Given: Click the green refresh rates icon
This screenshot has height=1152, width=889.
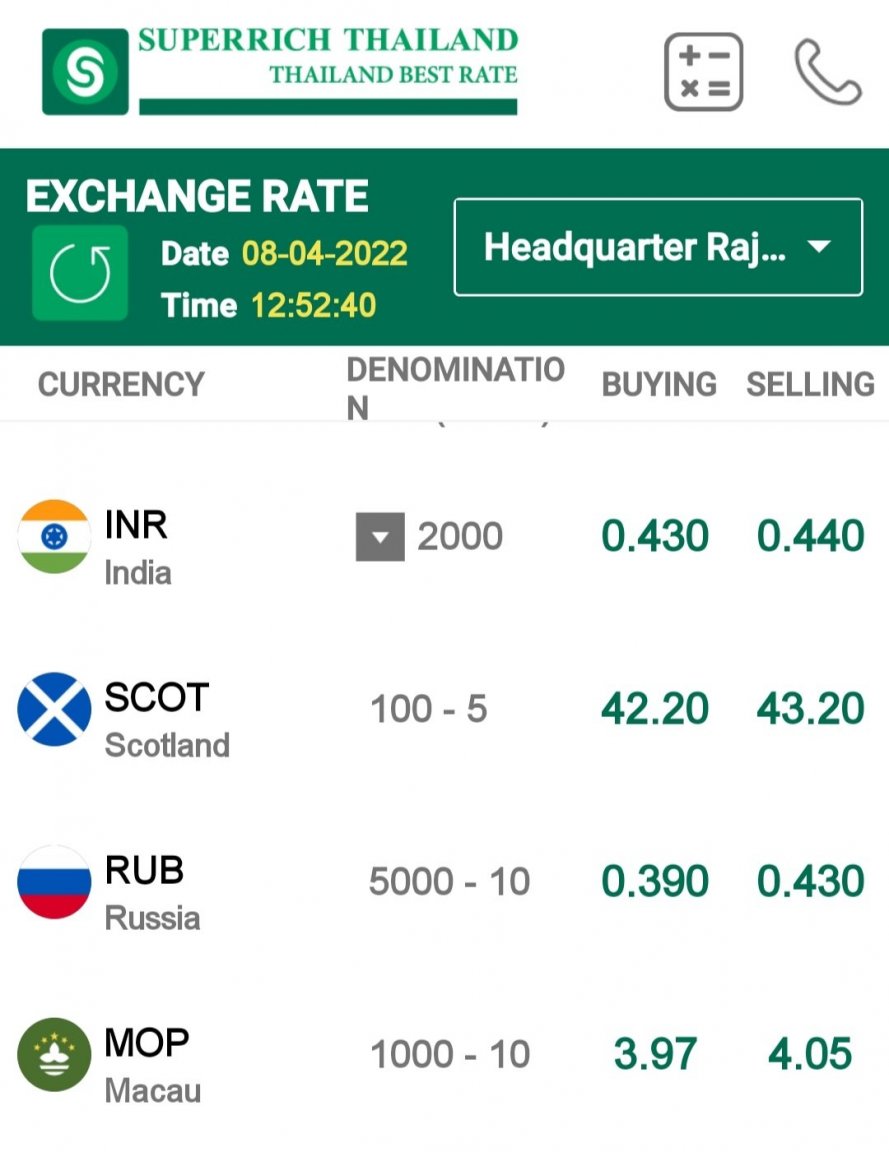Looking at the screenshot, I should coord(80,272).
